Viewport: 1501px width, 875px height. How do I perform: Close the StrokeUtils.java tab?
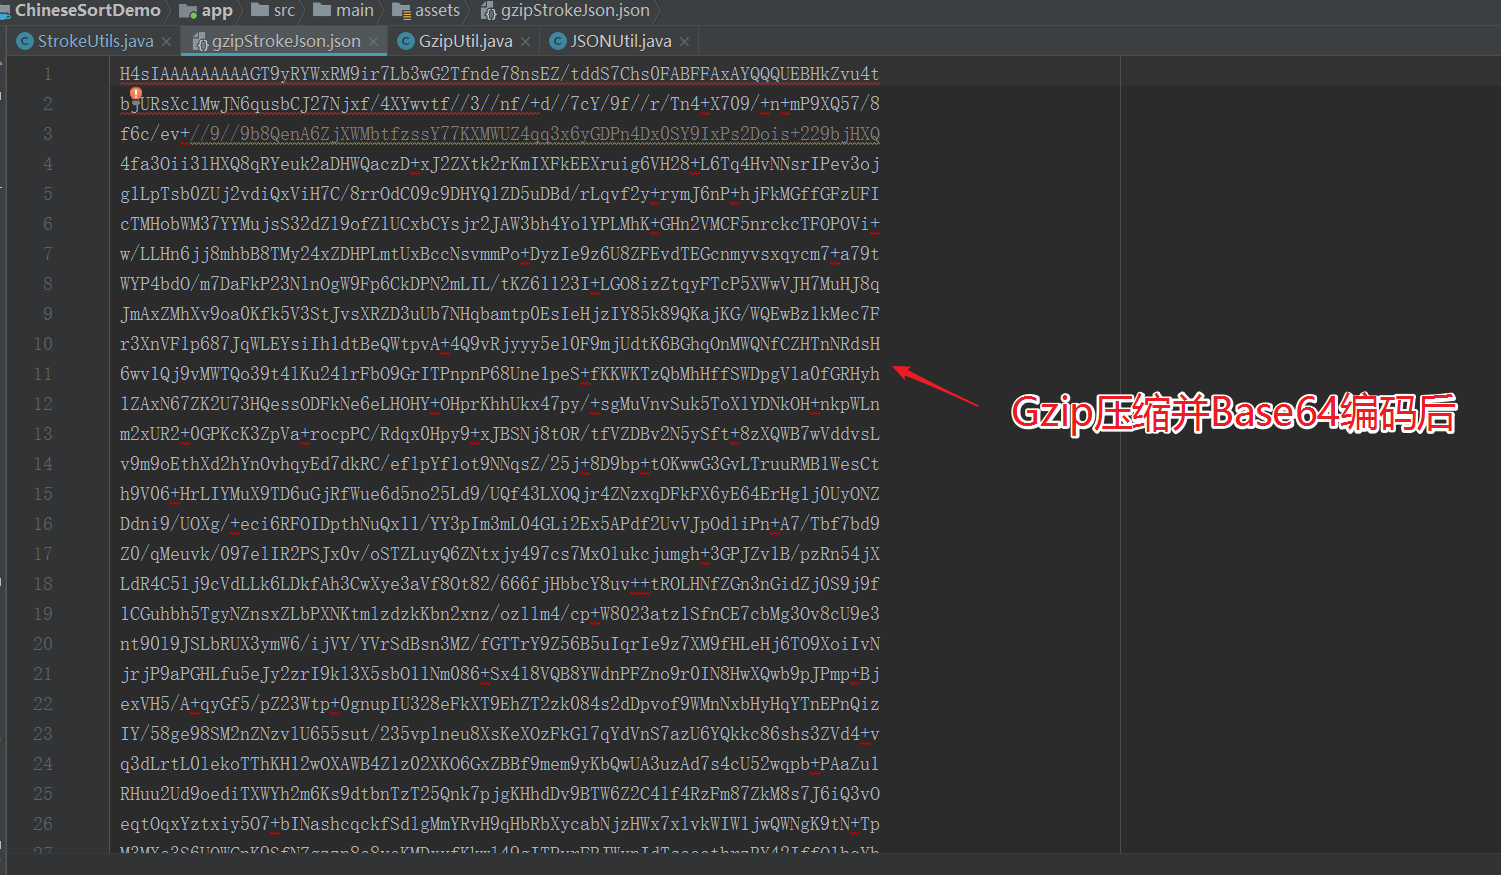[166, 41]
